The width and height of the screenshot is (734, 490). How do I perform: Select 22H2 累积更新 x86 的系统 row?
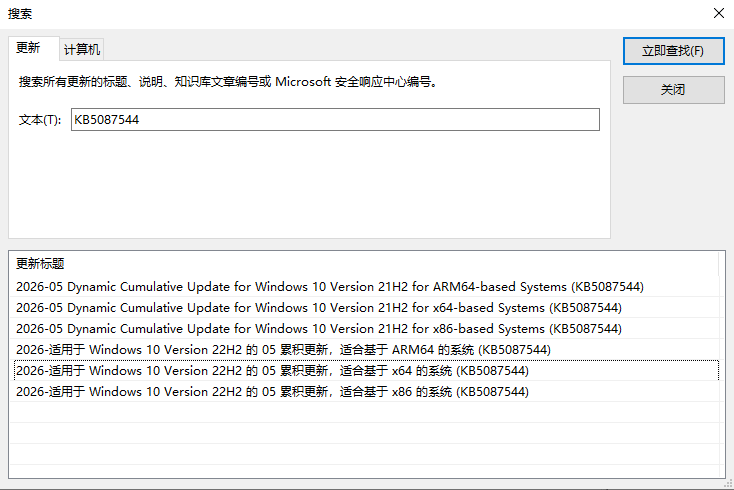364,392
